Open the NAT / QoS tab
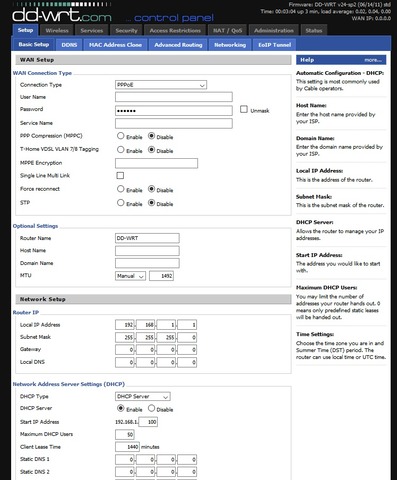This screenshot has height=480, width=397. point(227,30)
